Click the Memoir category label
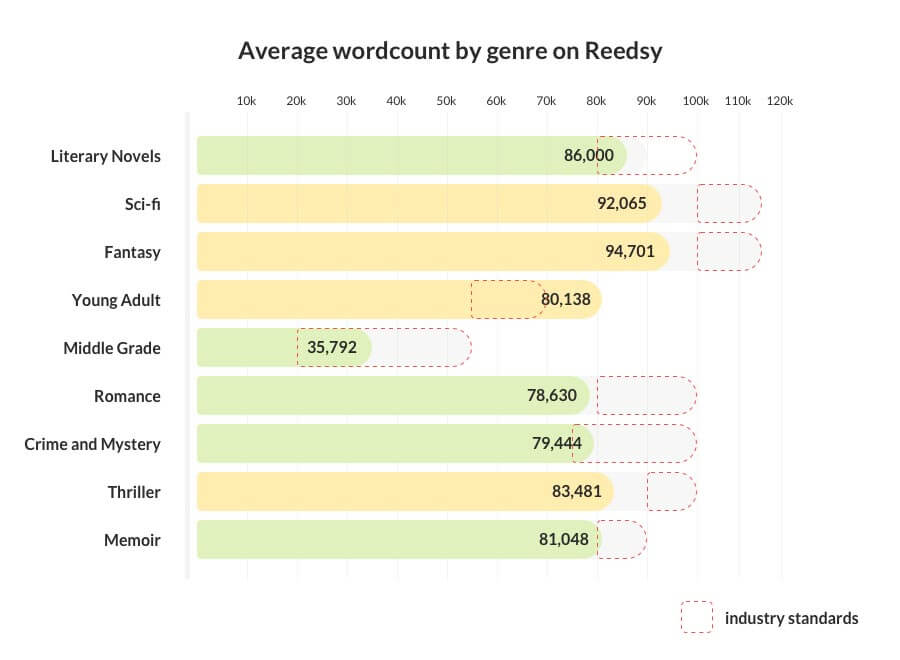Viewport: 900px width, 660px height. click(x=132, y=540)
